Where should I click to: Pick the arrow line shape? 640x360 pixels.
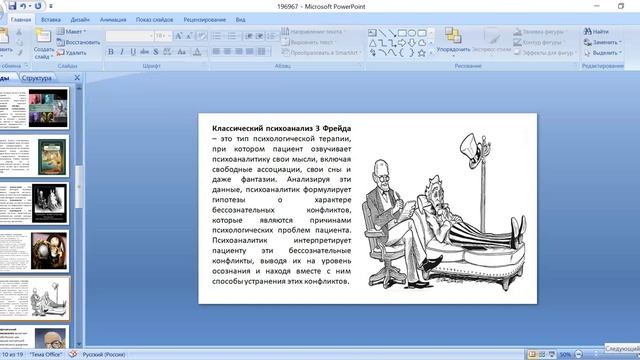[x=392, y=33]
